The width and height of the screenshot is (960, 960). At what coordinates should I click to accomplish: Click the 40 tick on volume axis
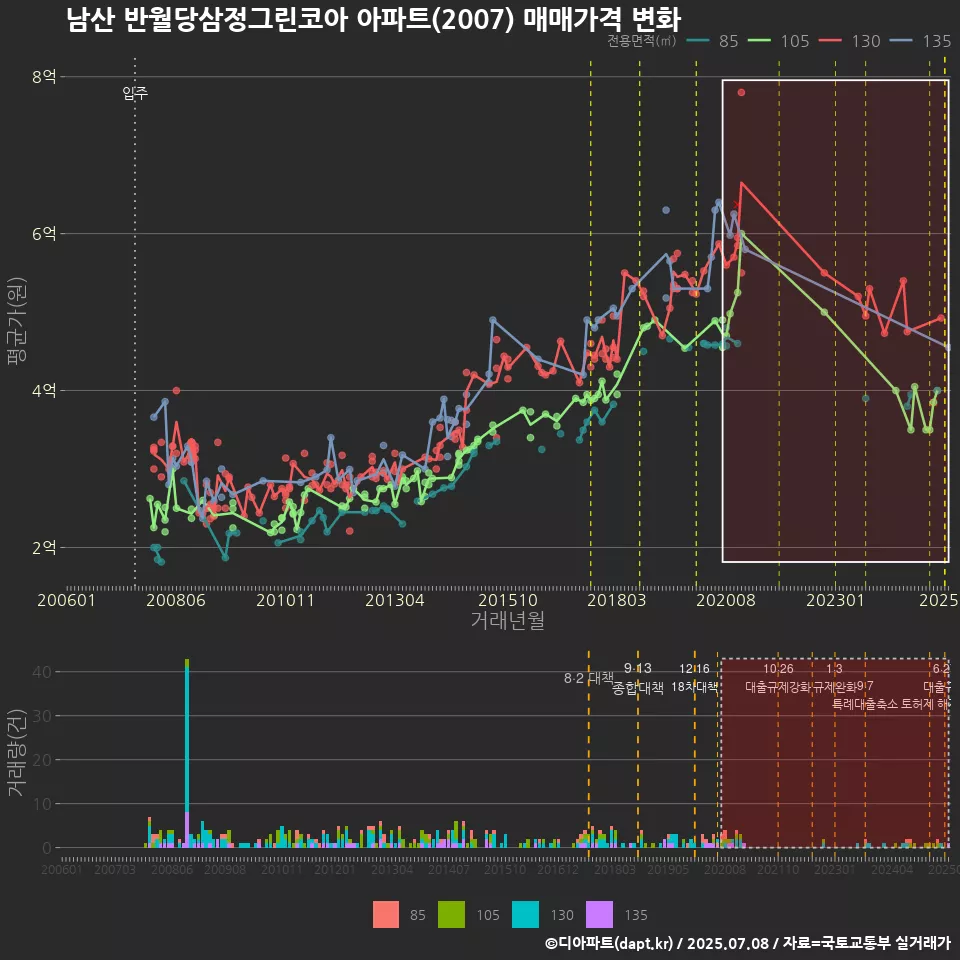[x=42, y=672]
